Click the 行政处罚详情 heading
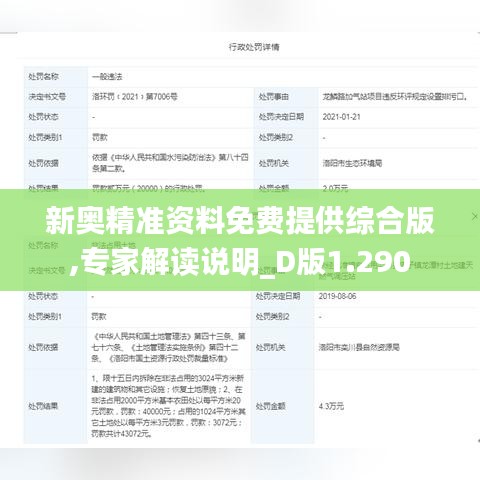 click(x=254, y=47)
